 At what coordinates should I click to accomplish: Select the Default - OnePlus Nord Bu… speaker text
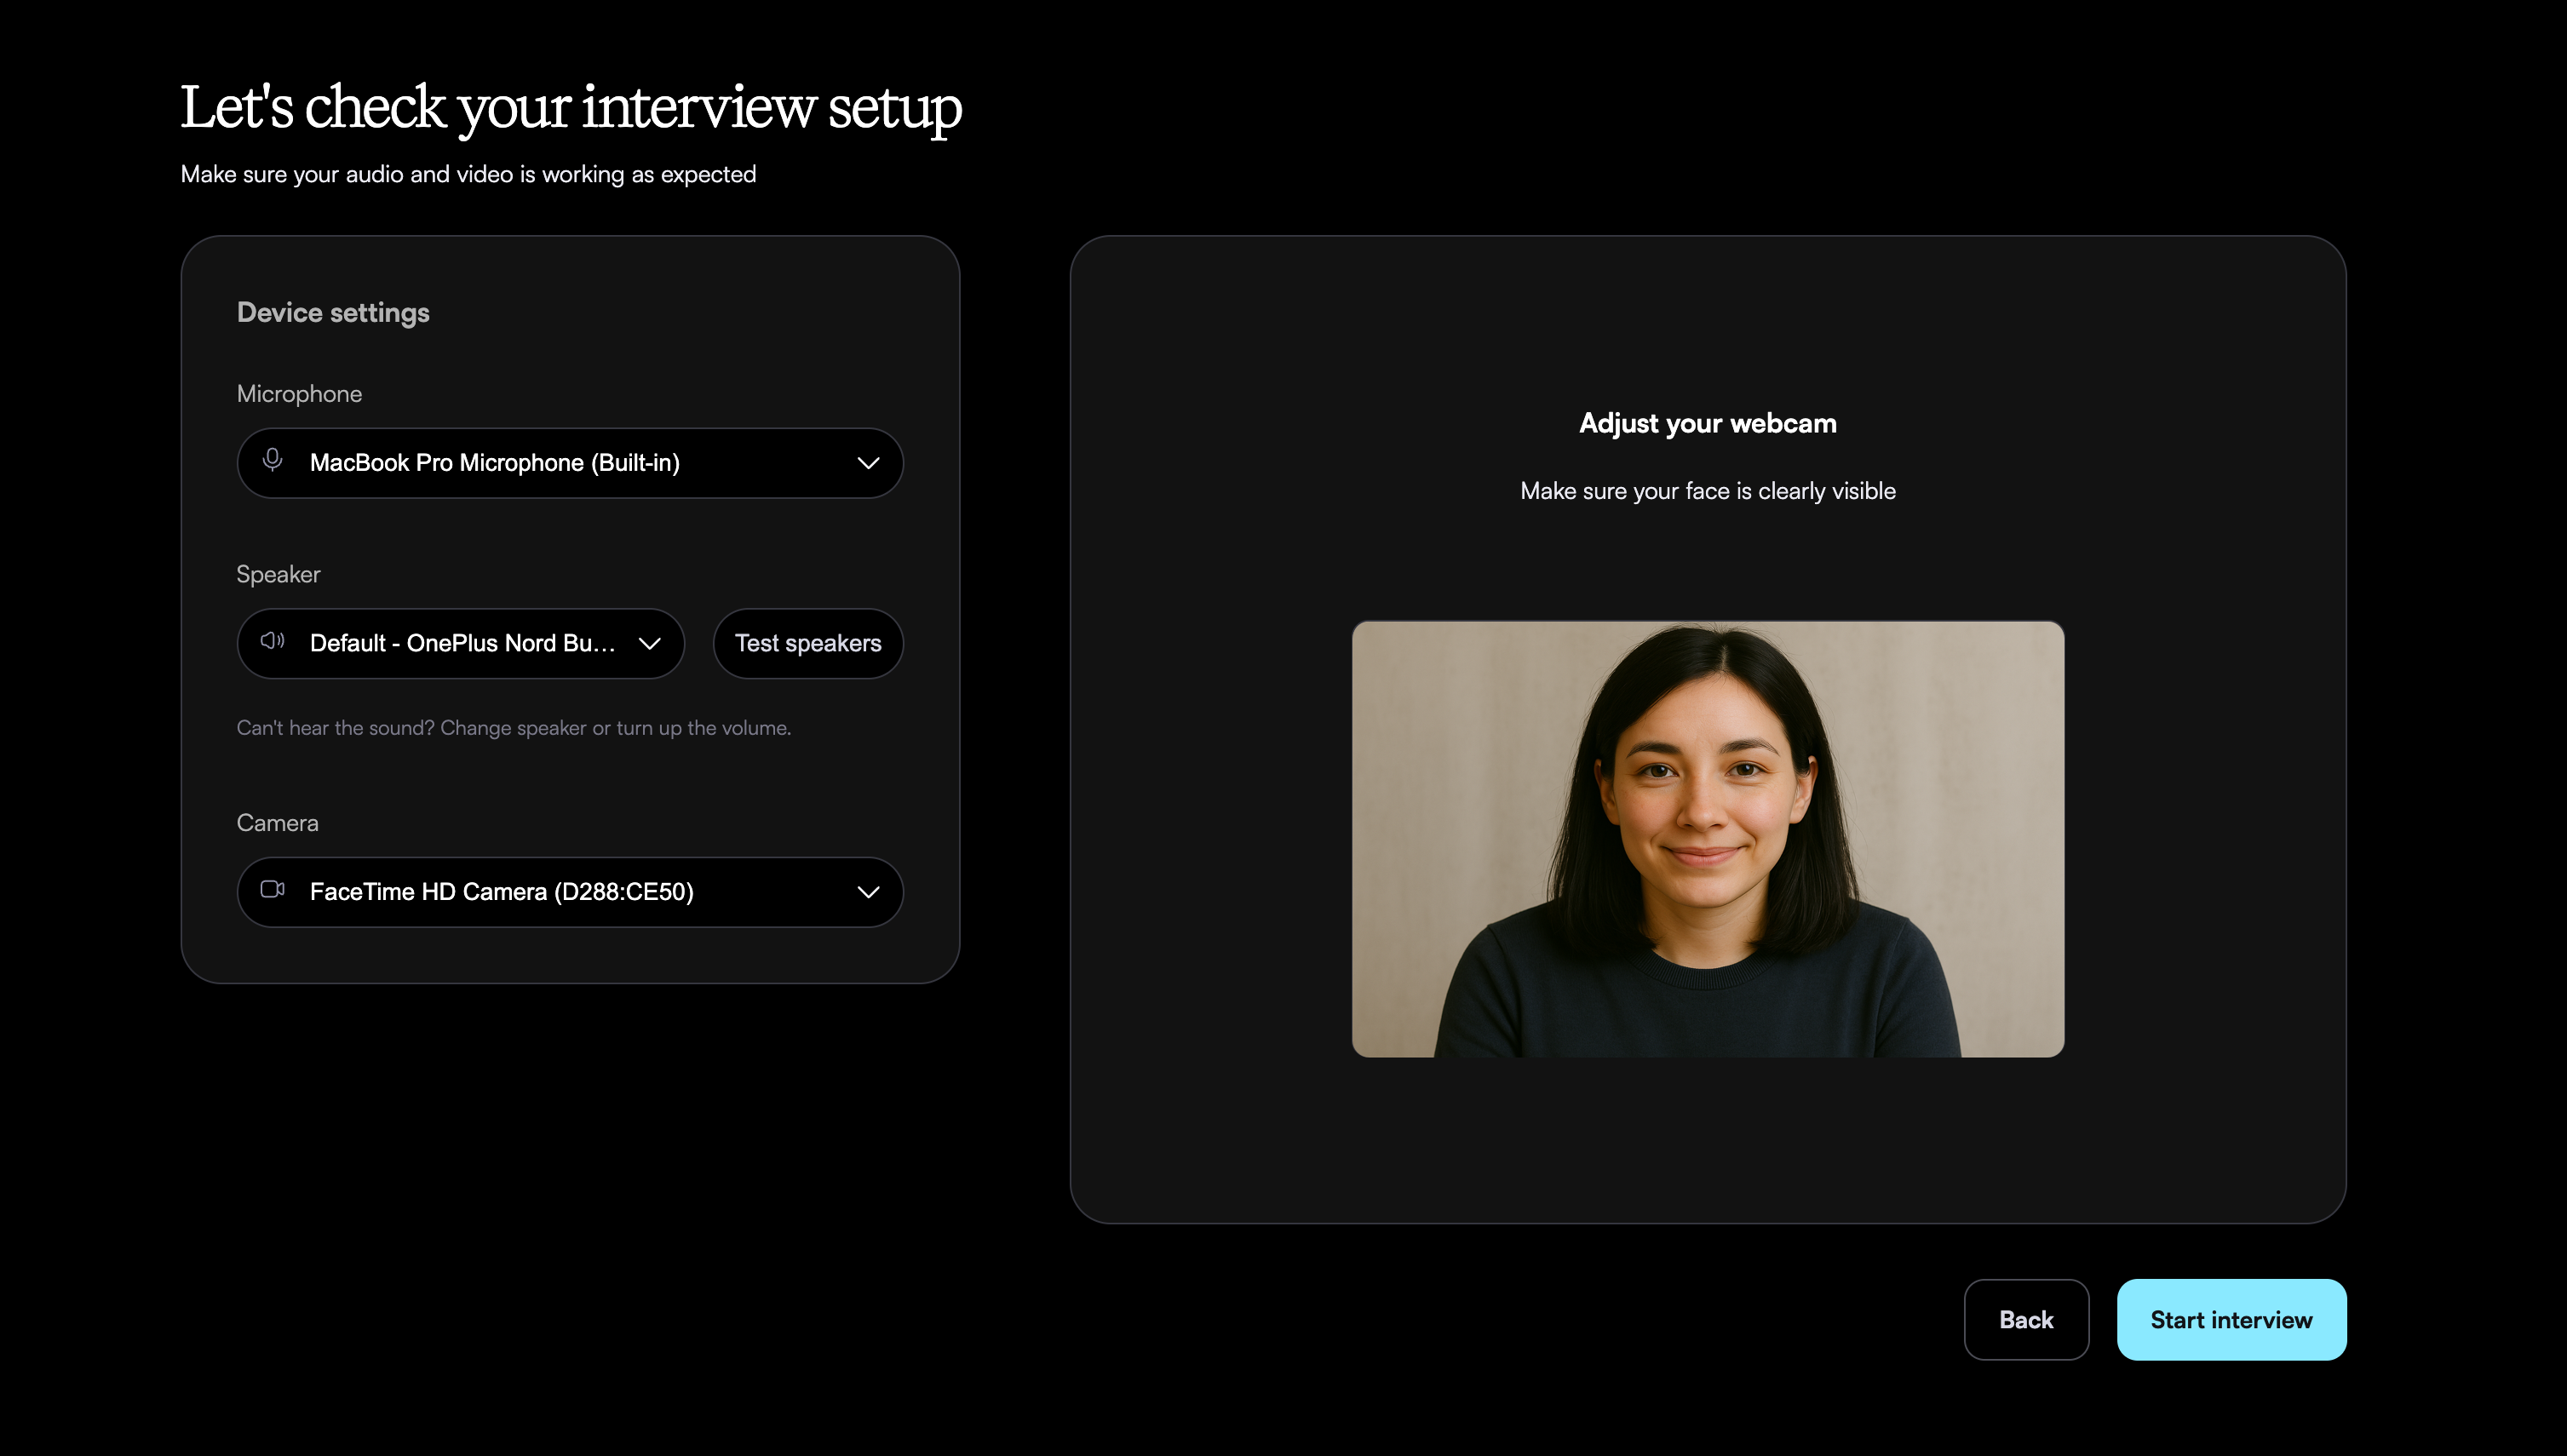[462, 643]
